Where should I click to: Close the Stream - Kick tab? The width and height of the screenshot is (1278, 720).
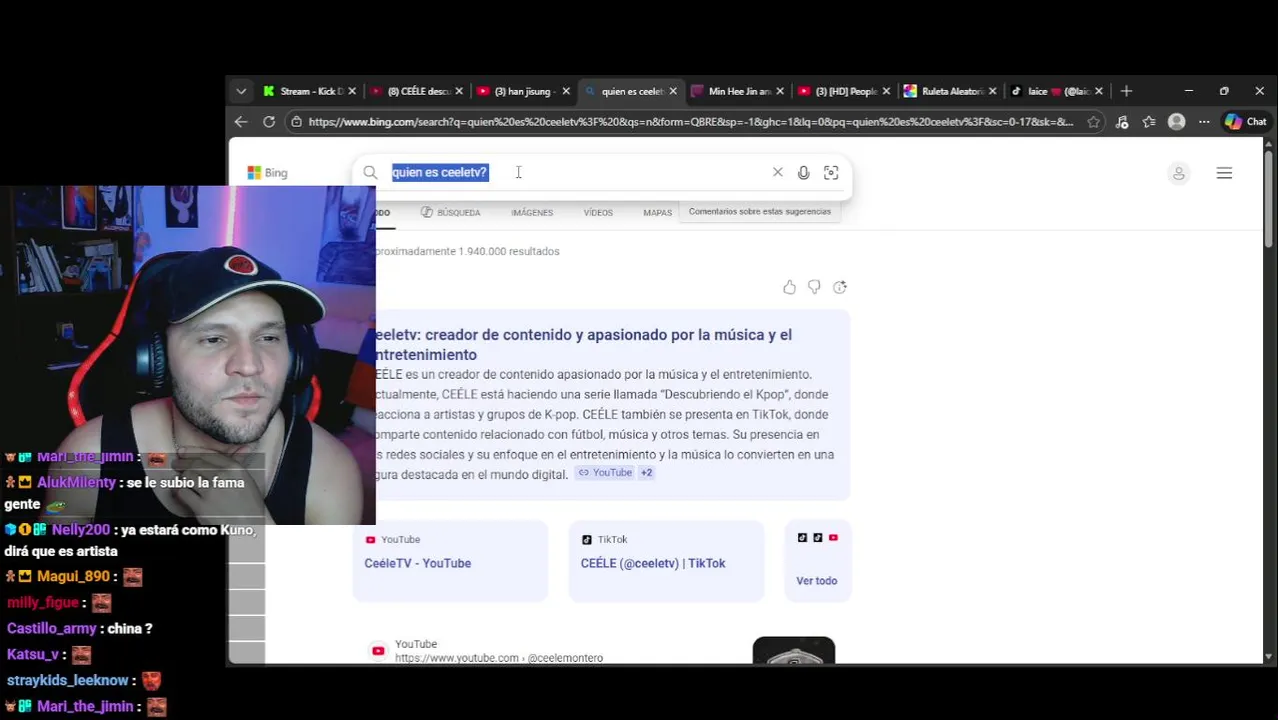point(352,91)
